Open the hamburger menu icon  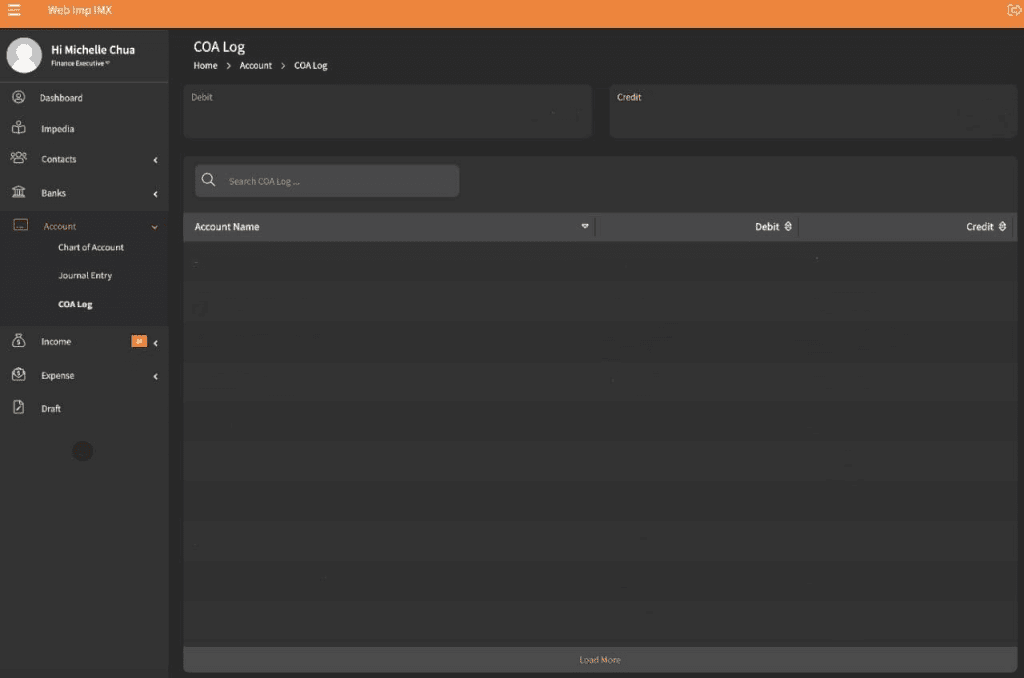click(14, 10)
